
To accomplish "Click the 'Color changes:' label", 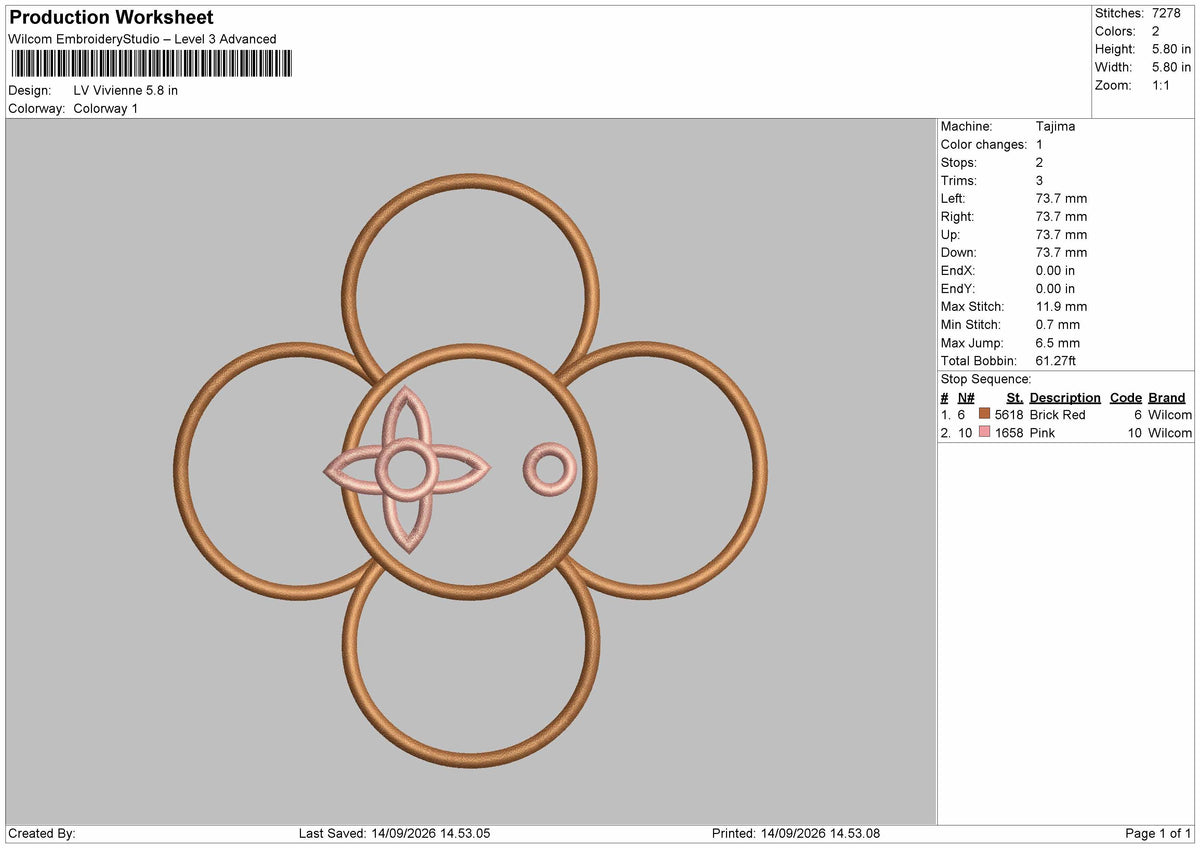I will pos(984,144).
